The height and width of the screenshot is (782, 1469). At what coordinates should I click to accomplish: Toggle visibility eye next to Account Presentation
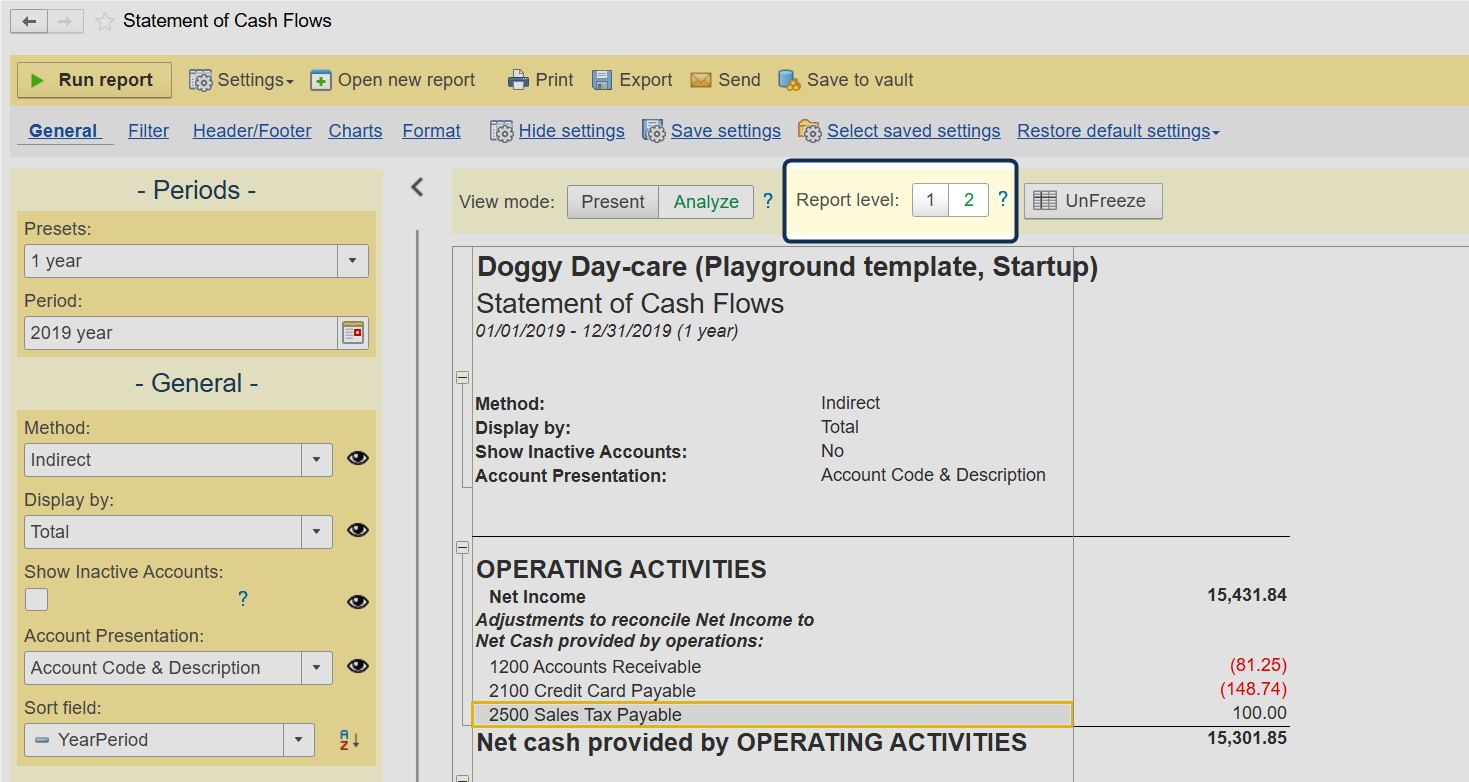click(357, 667)
